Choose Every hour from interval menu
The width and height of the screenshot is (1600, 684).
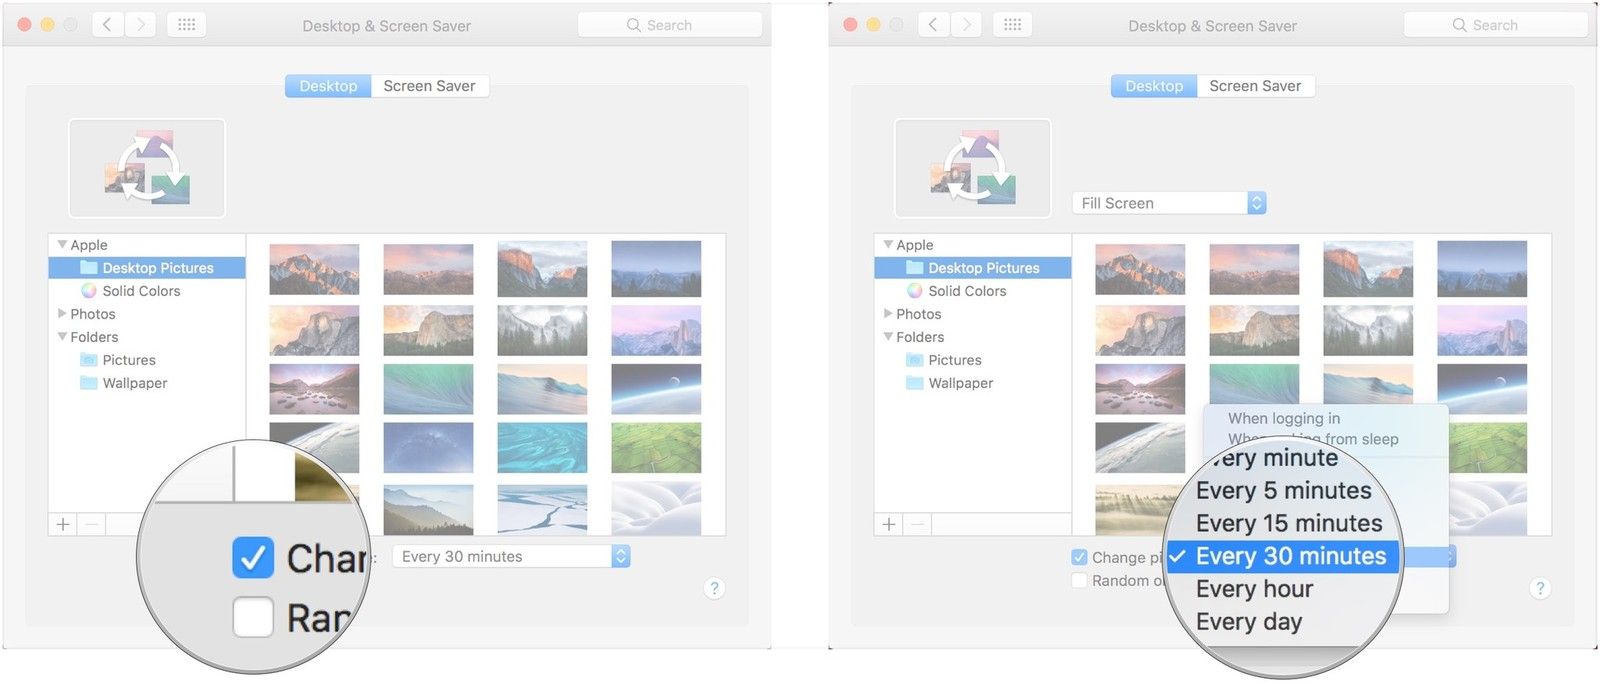coord(1254,589)
